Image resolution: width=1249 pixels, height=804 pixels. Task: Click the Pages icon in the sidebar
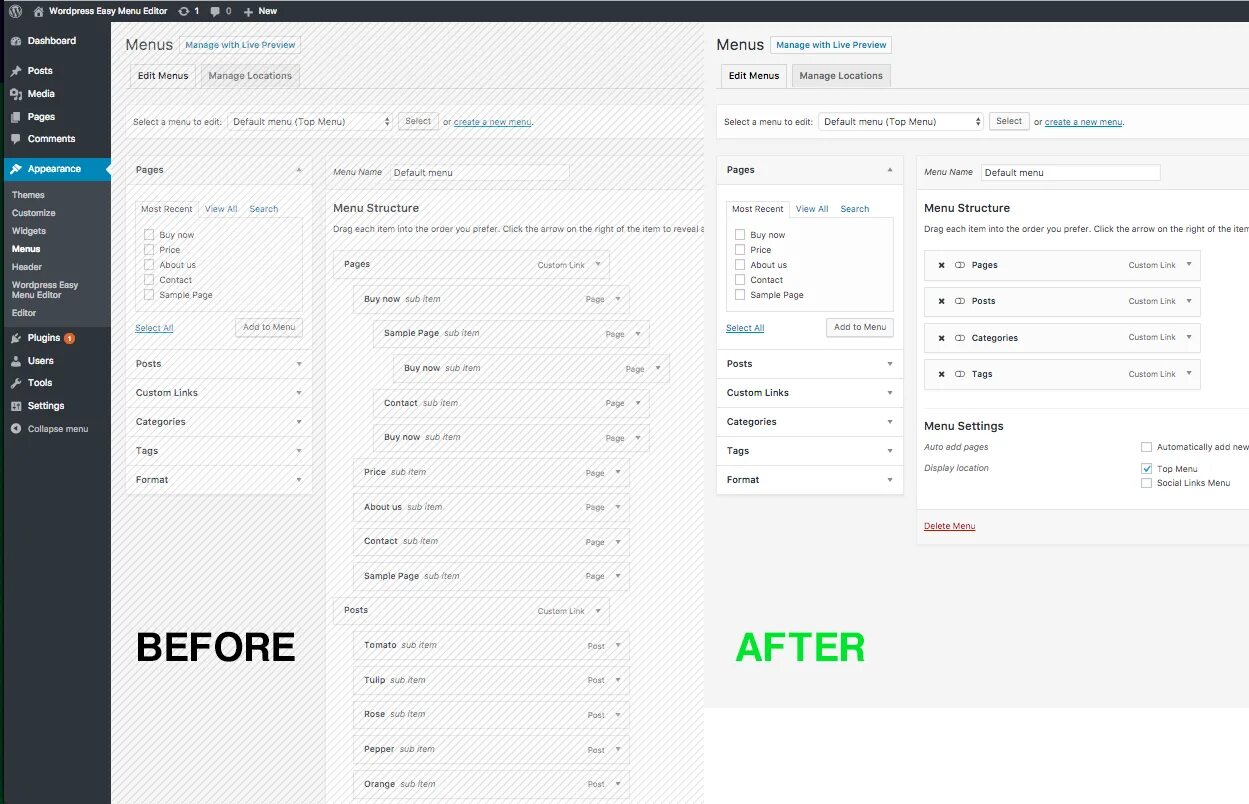16,117
